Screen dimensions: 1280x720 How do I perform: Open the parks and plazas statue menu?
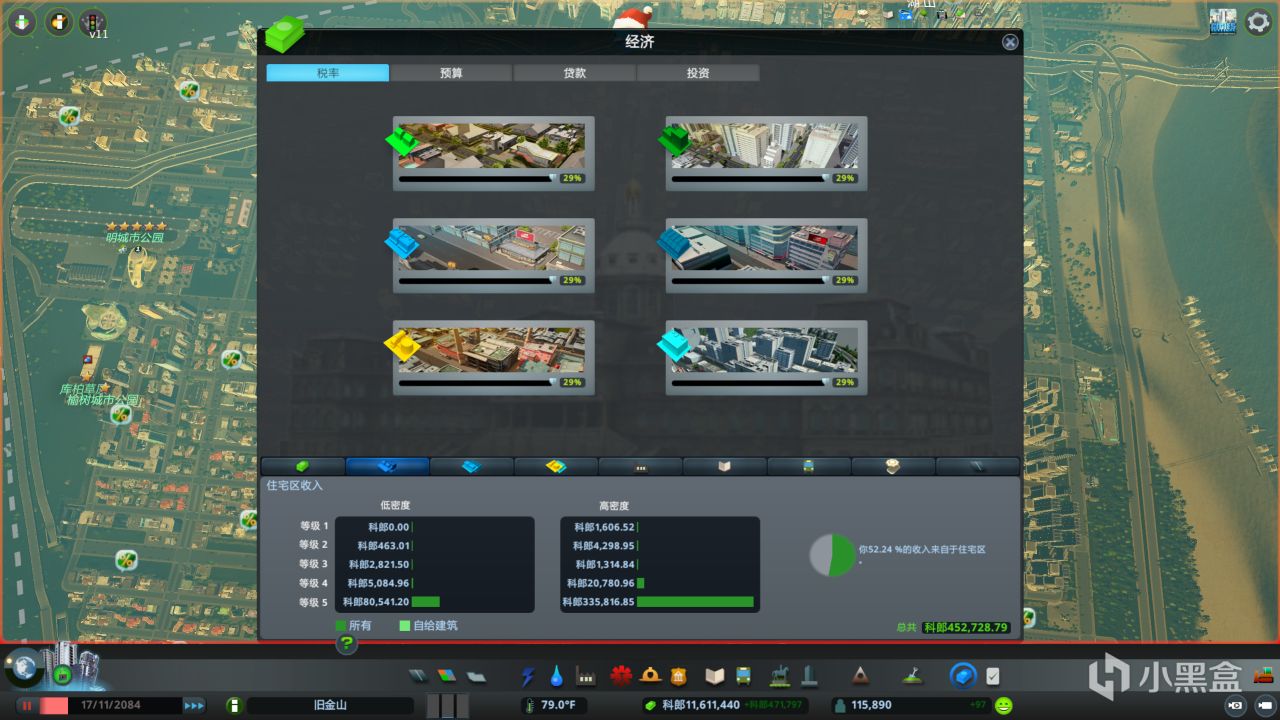pos(780,677)
